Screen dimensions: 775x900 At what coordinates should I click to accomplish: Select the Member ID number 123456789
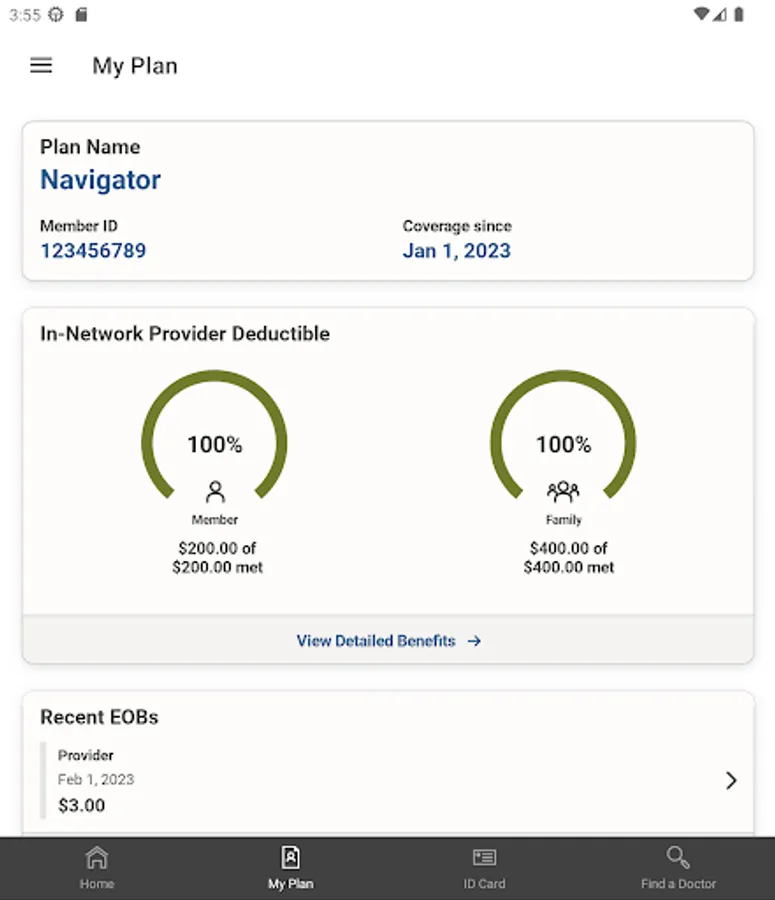[x=93, y=251]
